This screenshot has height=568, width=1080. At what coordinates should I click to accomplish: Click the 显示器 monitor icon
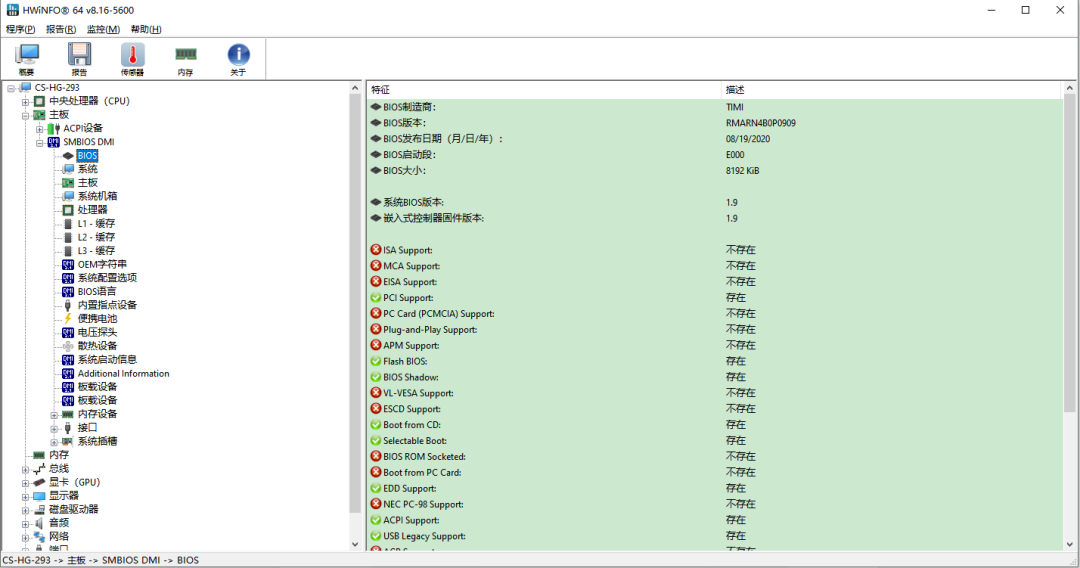[39, 496]
